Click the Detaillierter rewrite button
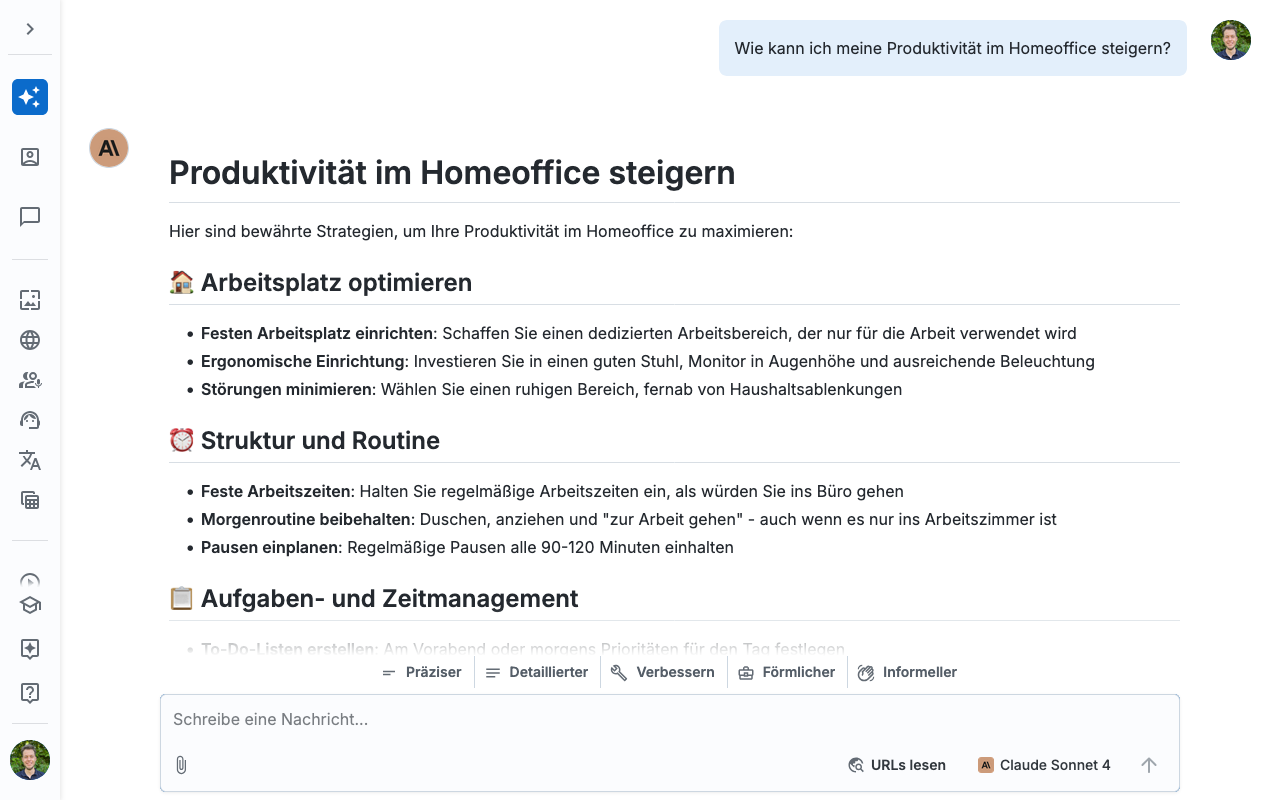This screenshot has width=1280, height=800. point(537,672)
